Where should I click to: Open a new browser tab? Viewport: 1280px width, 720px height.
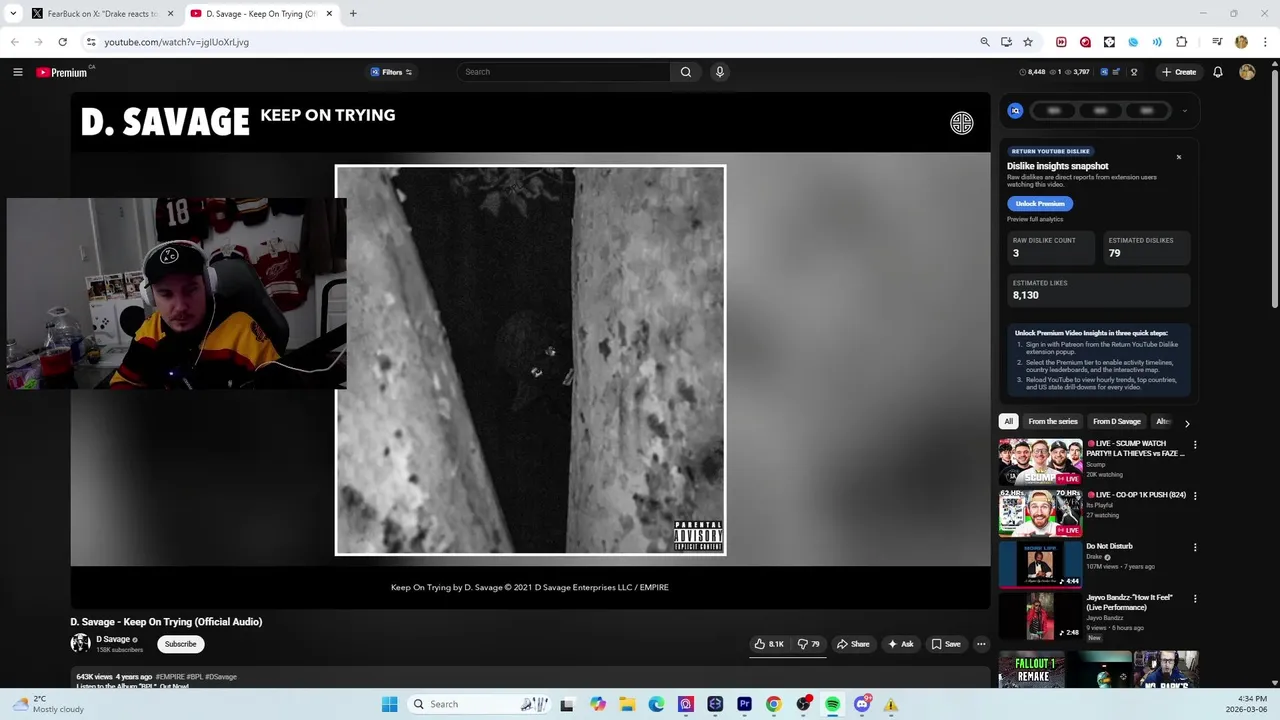tap(353, 14)
